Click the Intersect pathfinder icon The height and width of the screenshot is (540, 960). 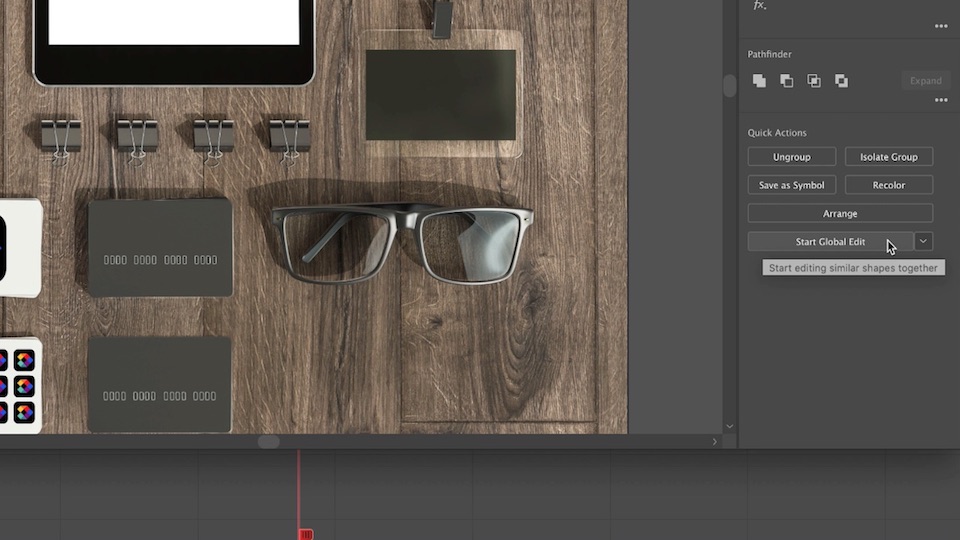(x=814, y=81)
